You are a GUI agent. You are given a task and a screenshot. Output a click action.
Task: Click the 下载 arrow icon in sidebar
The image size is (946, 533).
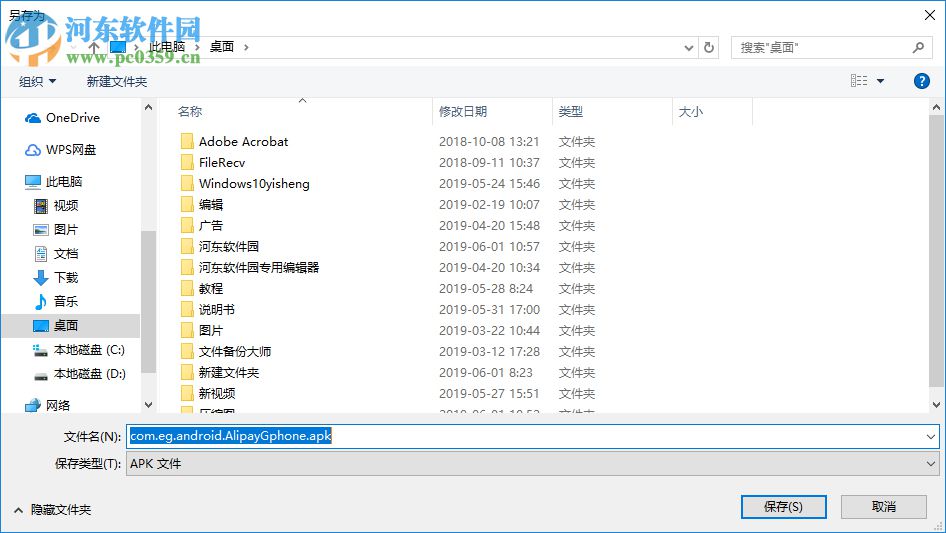coord(40,278)
